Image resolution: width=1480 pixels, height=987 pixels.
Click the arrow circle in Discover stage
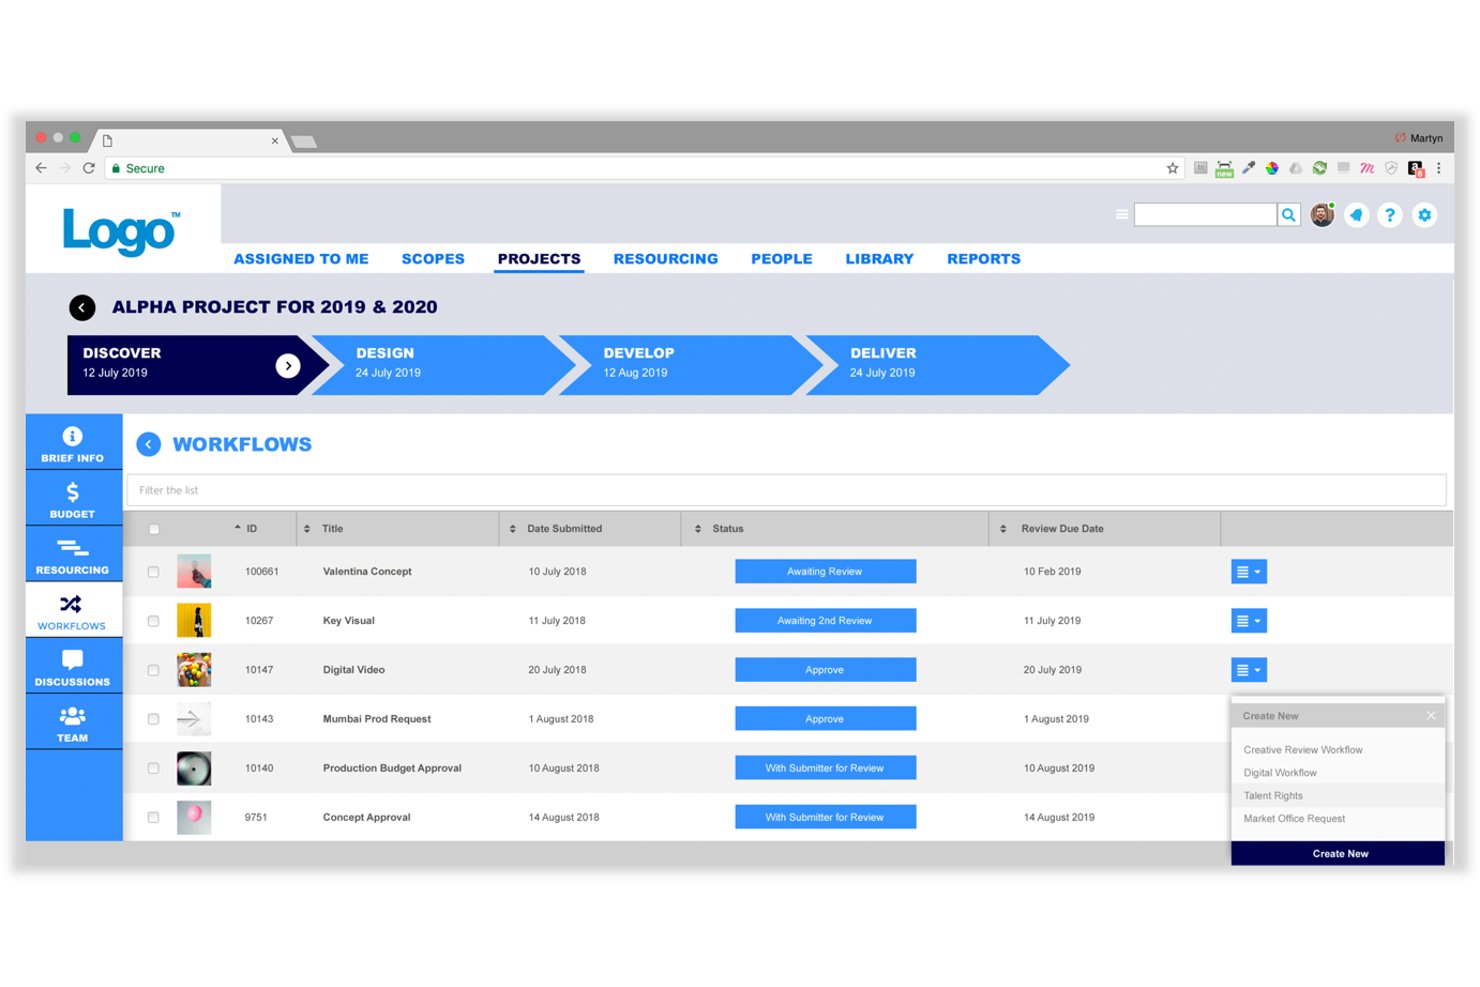tap(288, 366)
